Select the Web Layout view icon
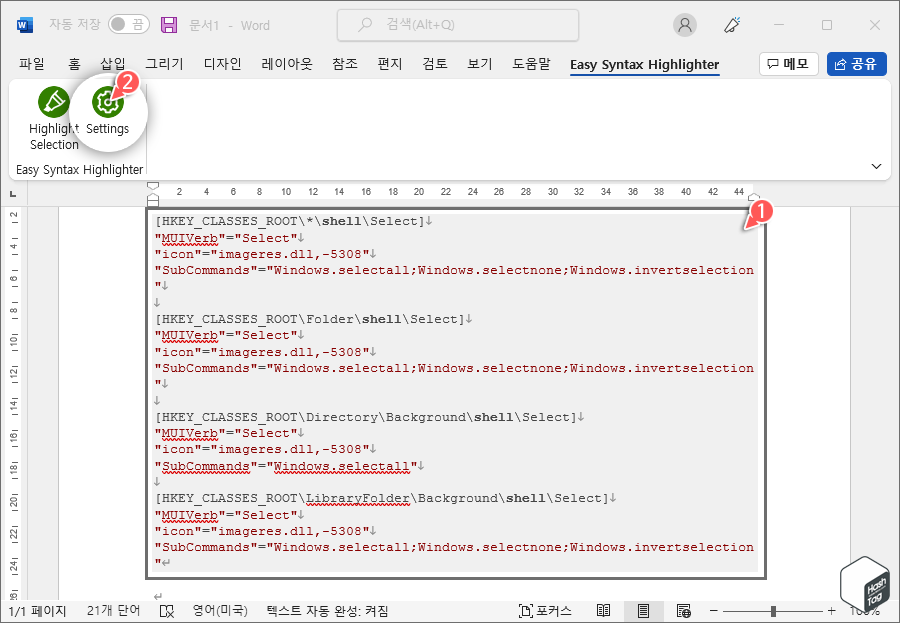 click(x=684, y=610)
